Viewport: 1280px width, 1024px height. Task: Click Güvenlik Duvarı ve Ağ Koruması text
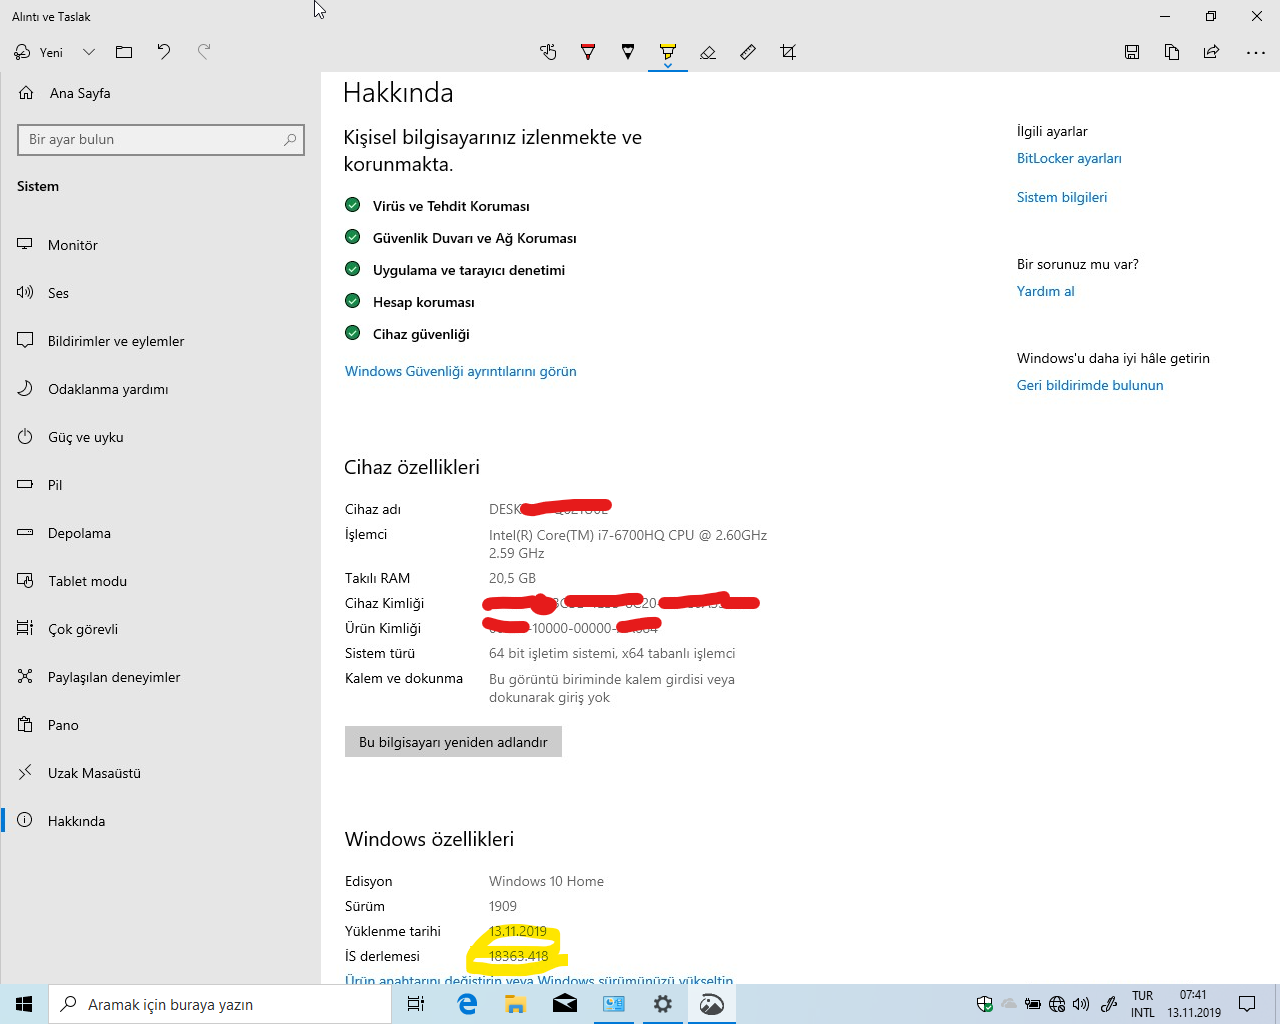point(475,238)
